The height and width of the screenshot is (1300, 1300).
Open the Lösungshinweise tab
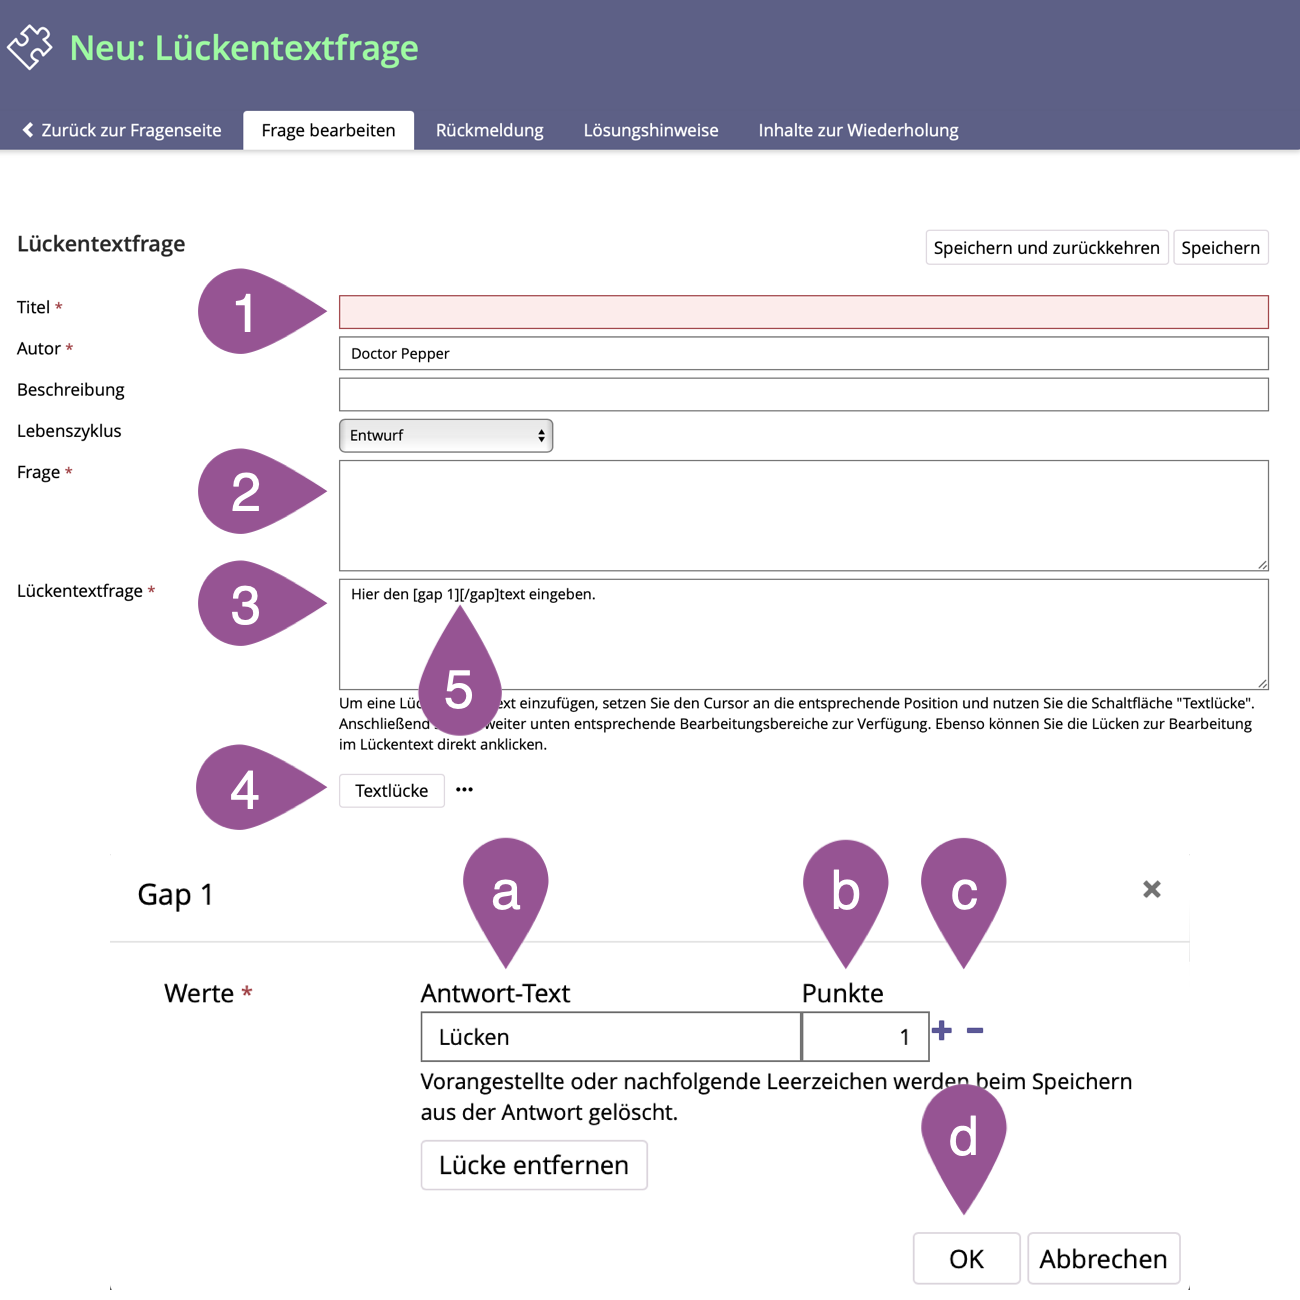coord(650,130)
